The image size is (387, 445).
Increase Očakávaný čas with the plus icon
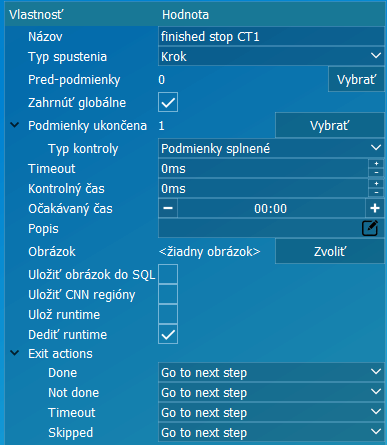[x=375, y=208]
